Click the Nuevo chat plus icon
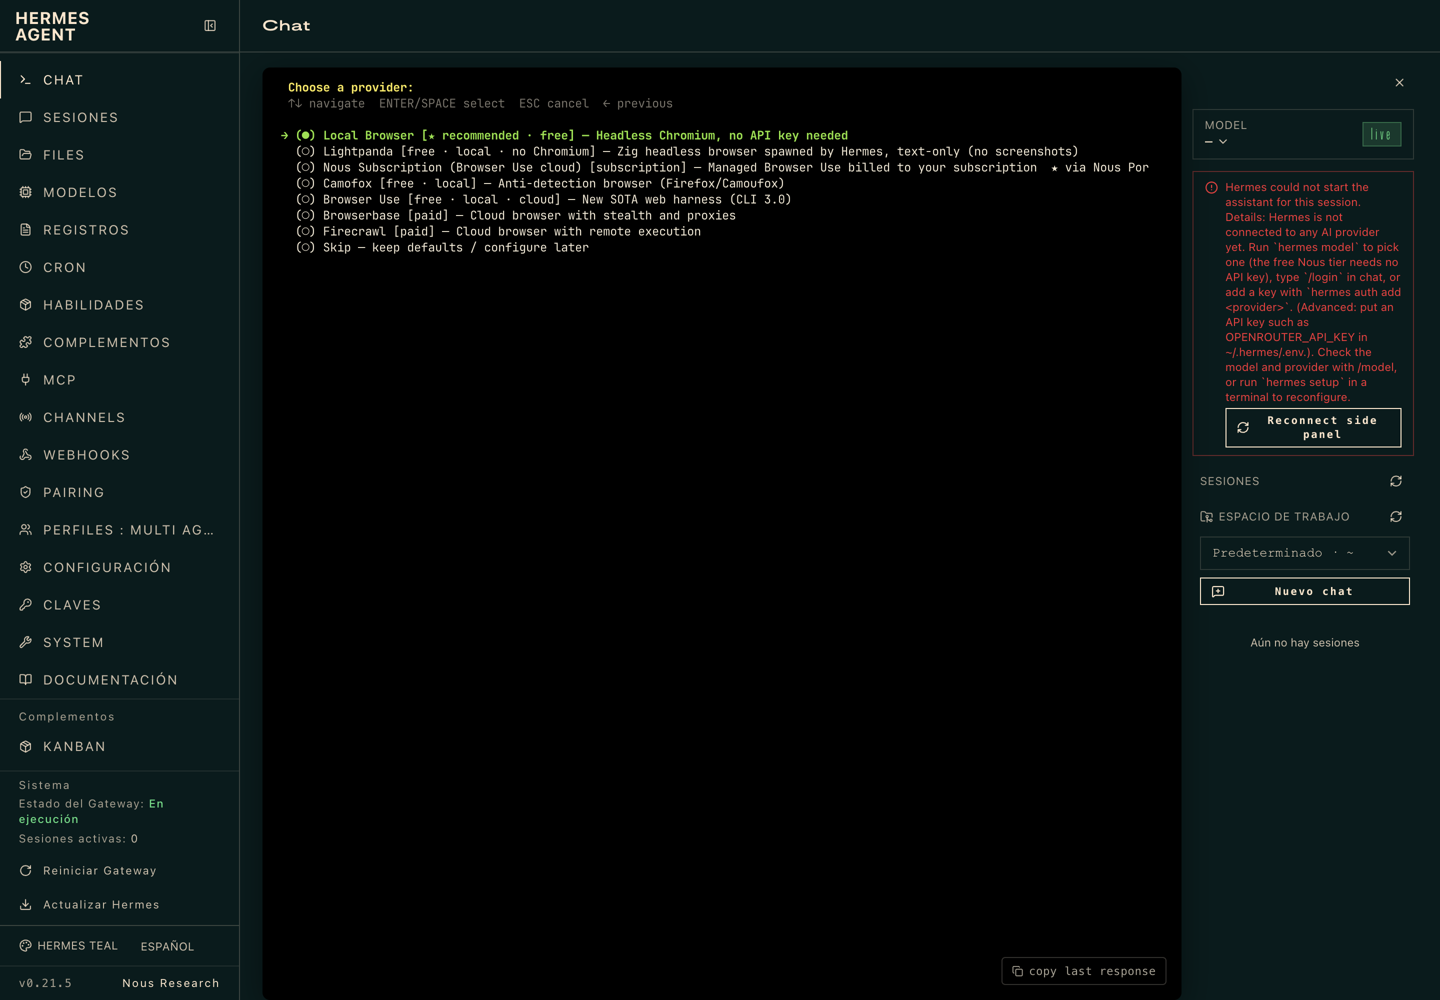 1218,592
